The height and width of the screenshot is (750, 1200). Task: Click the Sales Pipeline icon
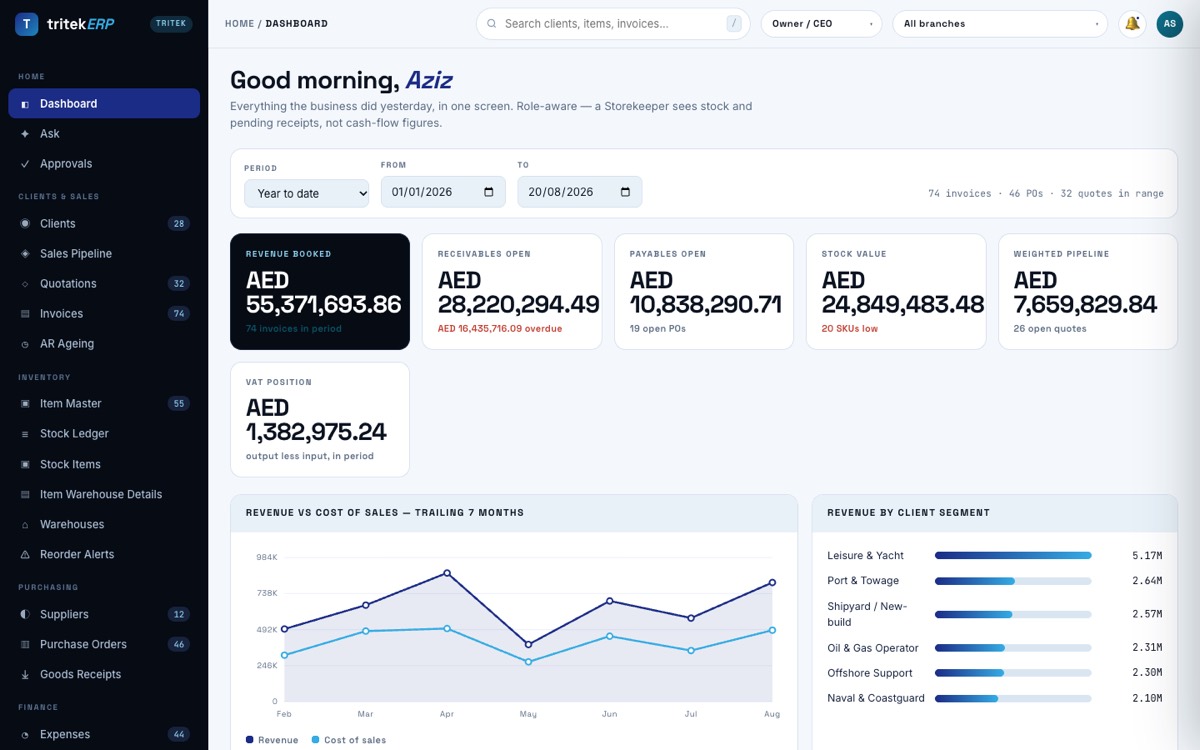[25, 254]
